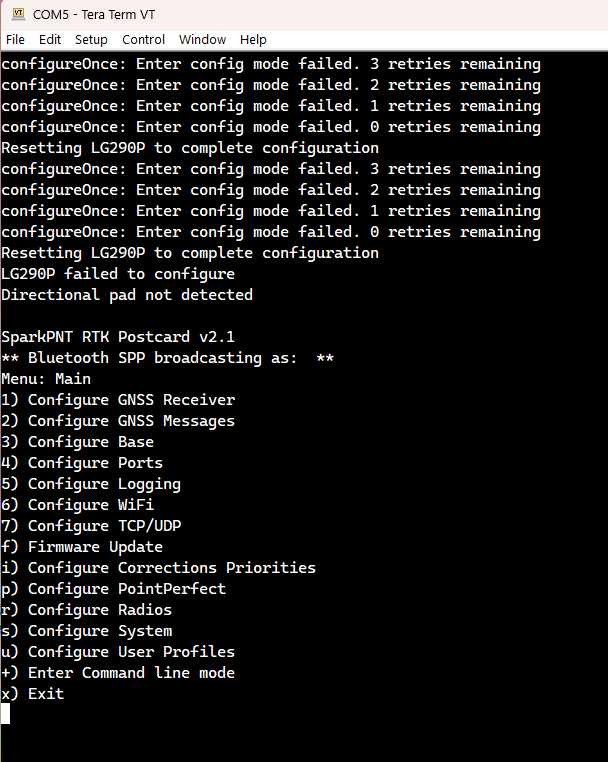This screenshot has height=762, width=608.
Task: Click the 'Configure GNSS Receiver' menu line
Action: [x=118, y=400]
